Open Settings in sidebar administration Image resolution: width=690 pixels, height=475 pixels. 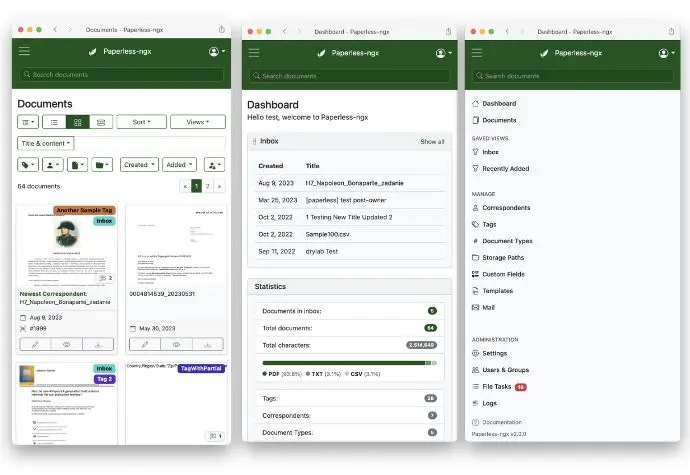[x=490, y=353]
